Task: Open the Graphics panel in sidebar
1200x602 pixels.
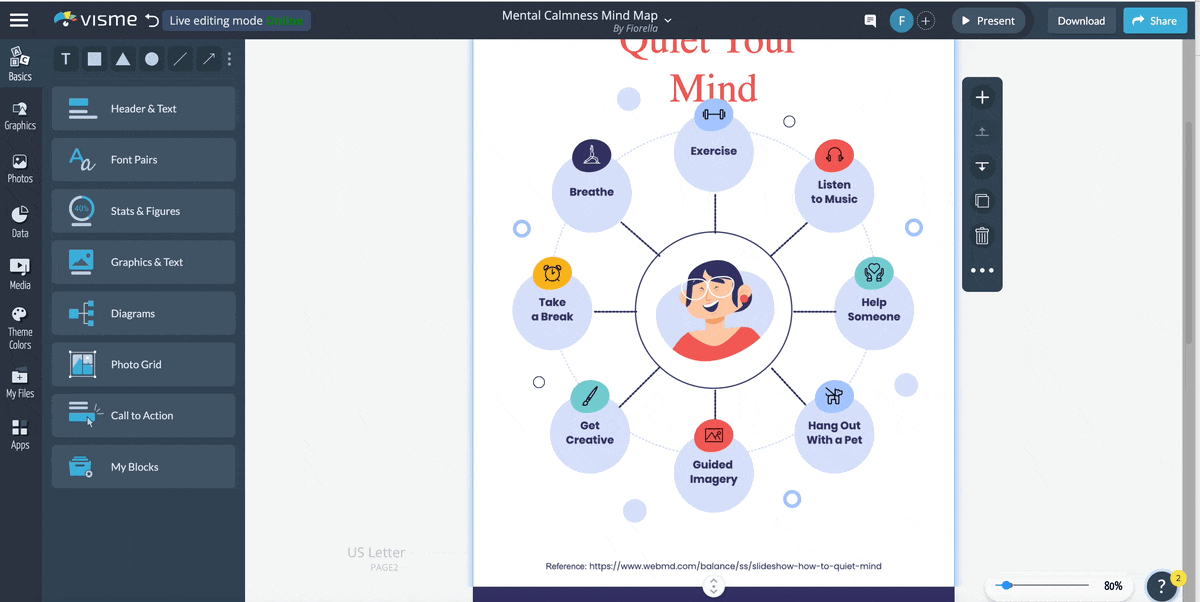Action: pos(20,112)
